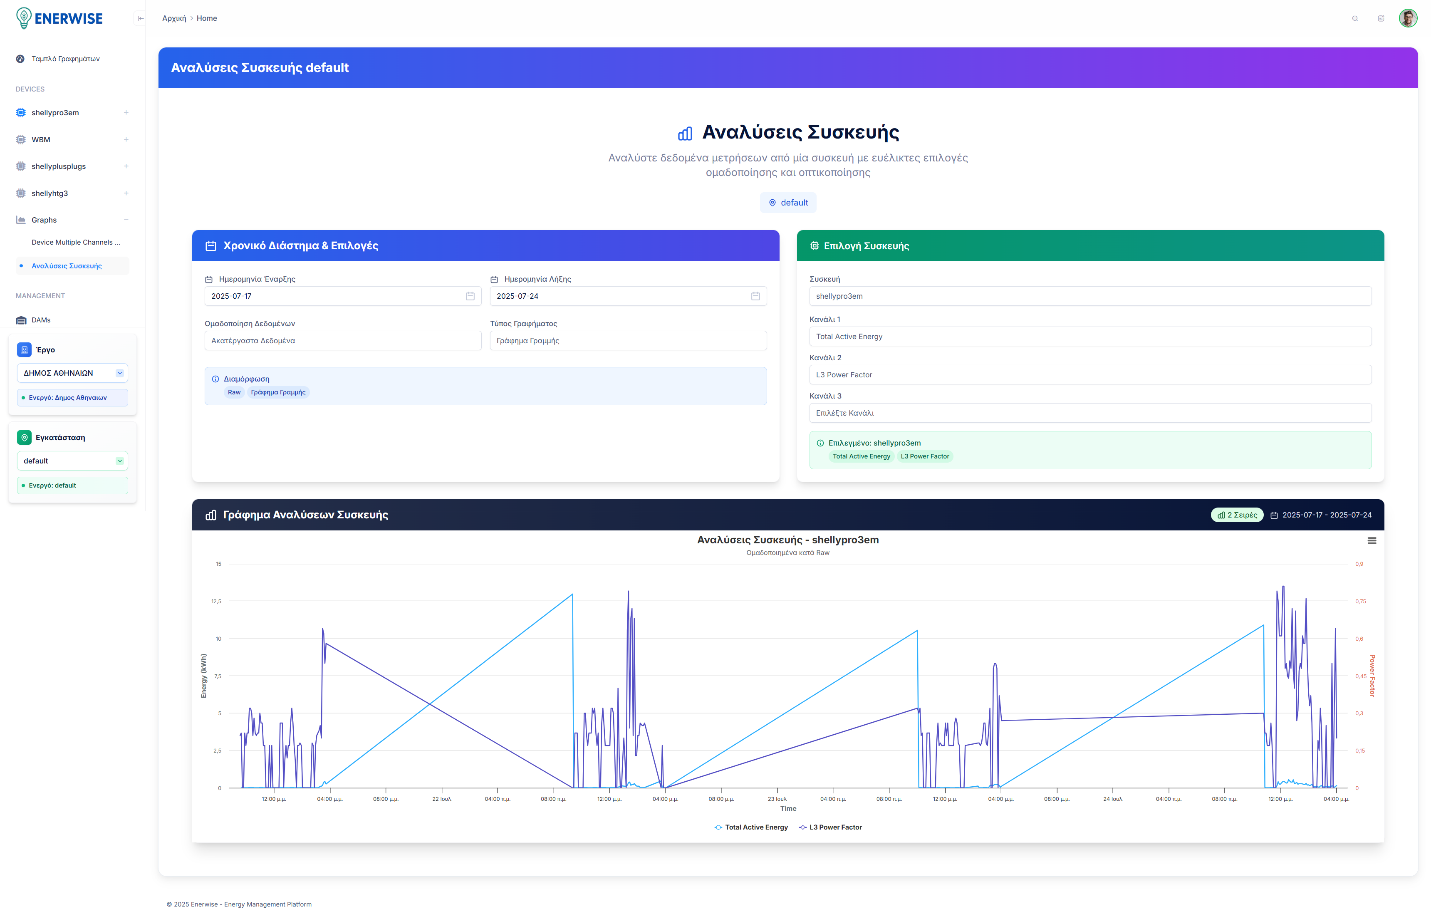The width and height of the screenshot is (1431, 914).
Task: Click the default installation badge button
Action: (x=788, y=203)
